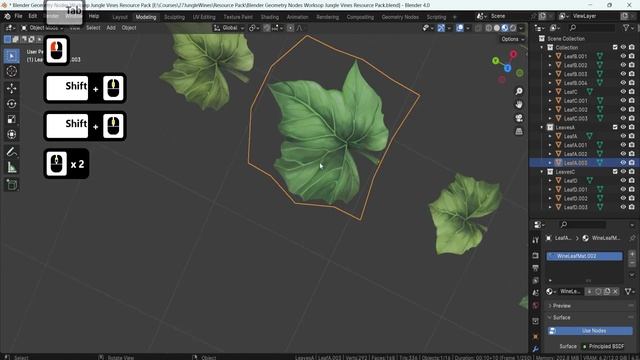Viewport: 640px width, 360px height.
Task: Select the Select Box tool
Action: click(x=11, y=56)
